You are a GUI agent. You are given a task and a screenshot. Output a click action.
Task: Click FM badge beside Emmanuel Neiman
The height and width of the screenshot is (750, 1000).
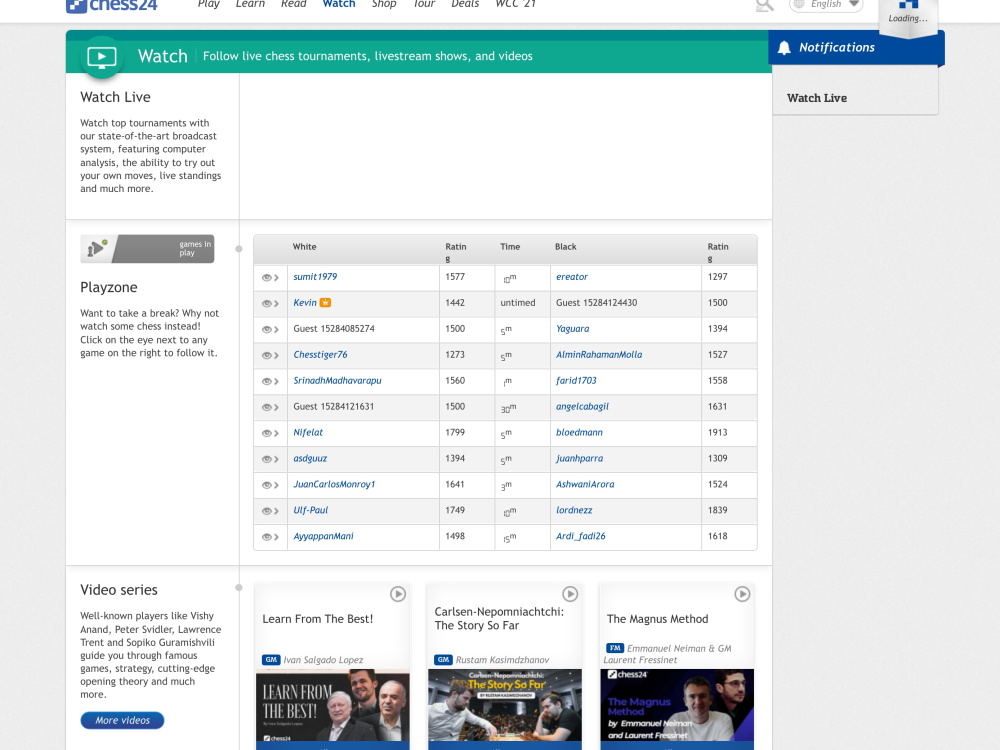[615, 648]
